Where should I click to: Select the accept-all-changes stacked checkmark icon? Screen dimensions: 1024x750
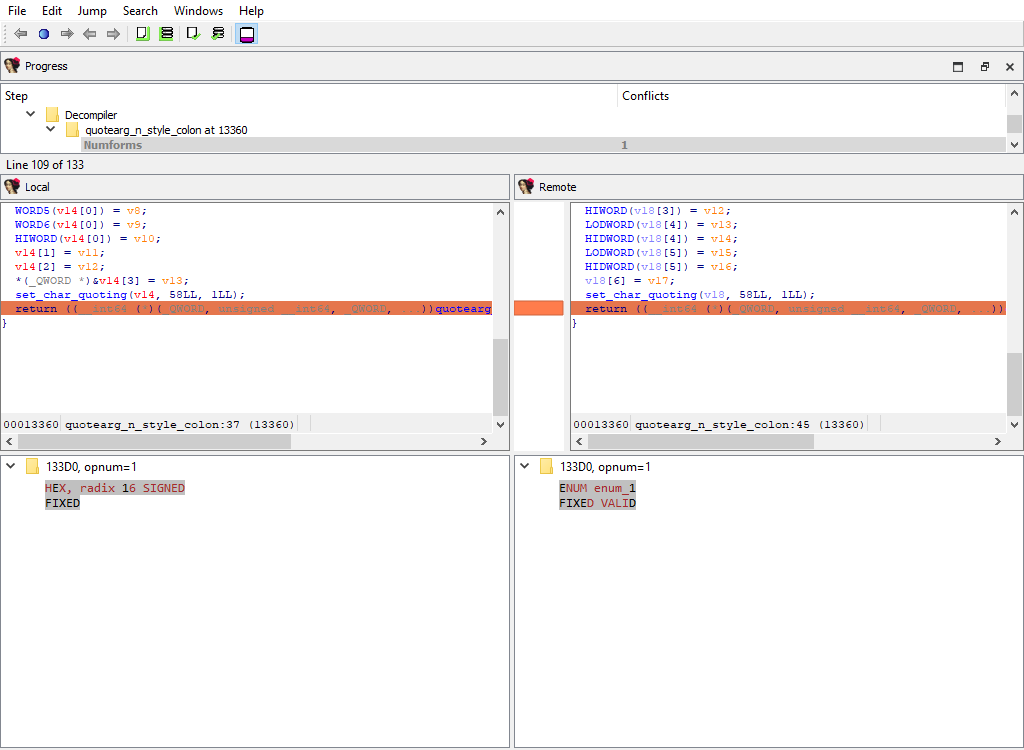click(218, 33)
